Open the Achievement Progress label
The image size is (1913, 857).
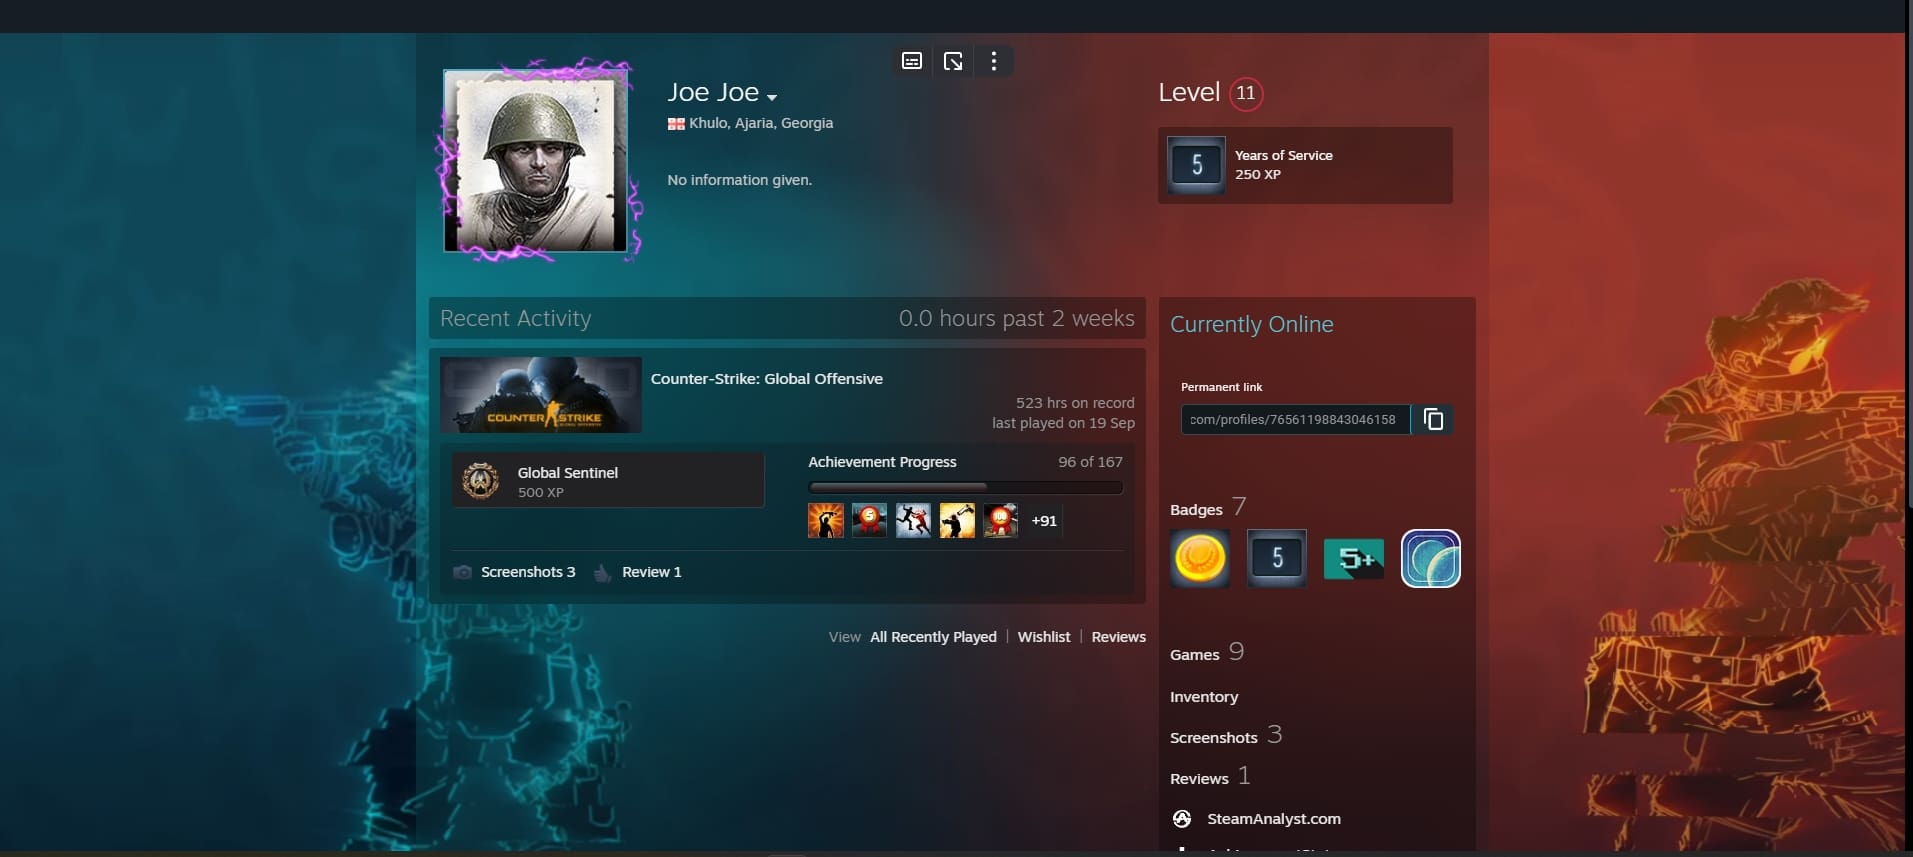pos(882,462)
